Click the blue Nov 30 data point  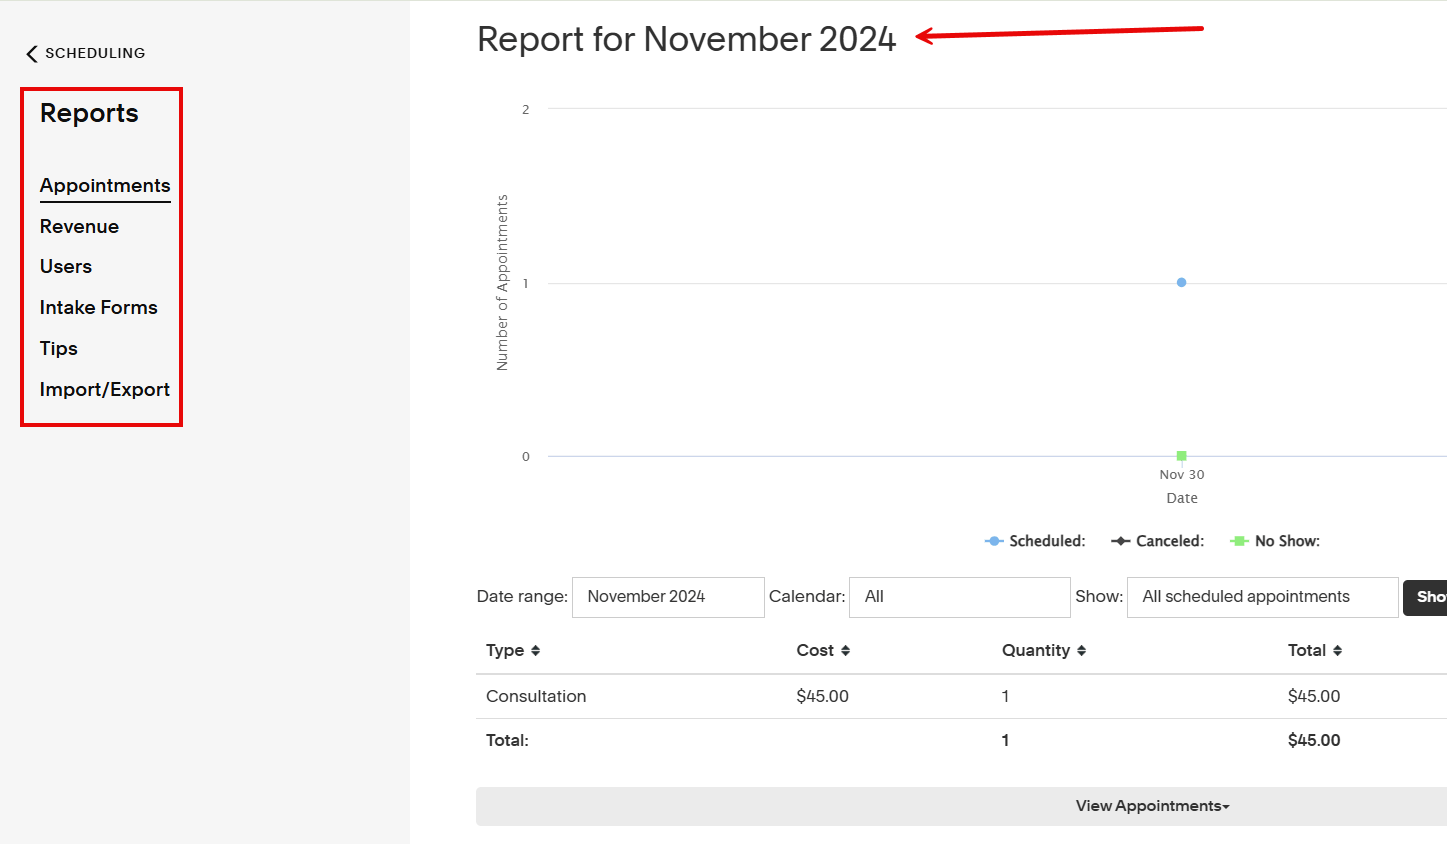coord(1181,282)
